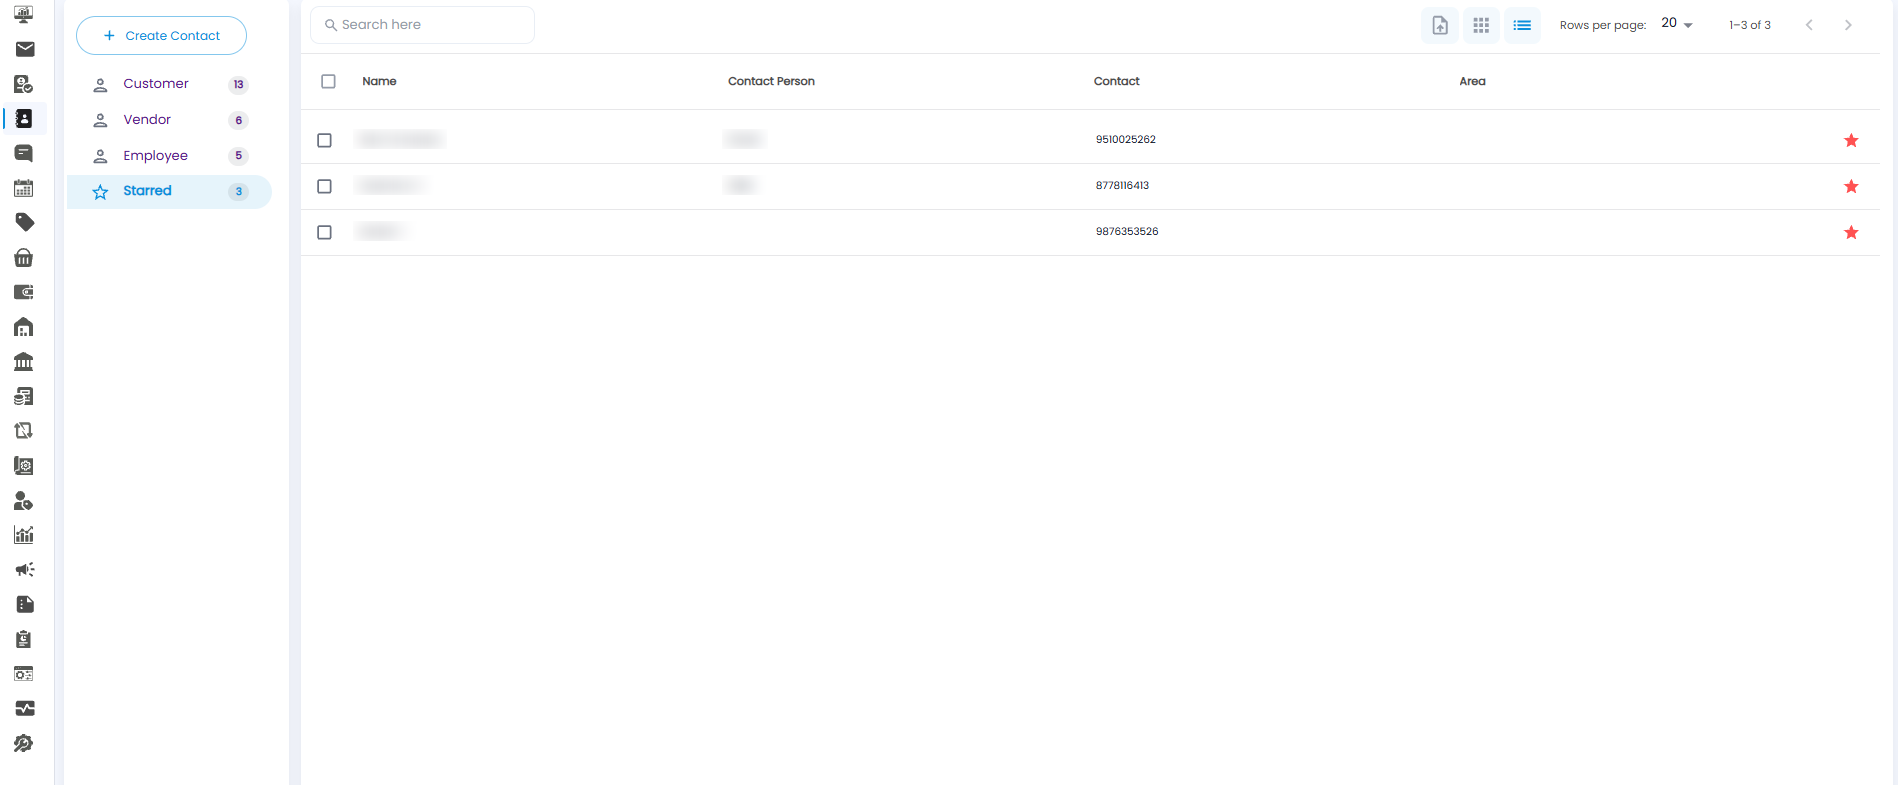Open the bank building icon
This screenshot has width=1898, height=785.
click(x=24, y=361)
